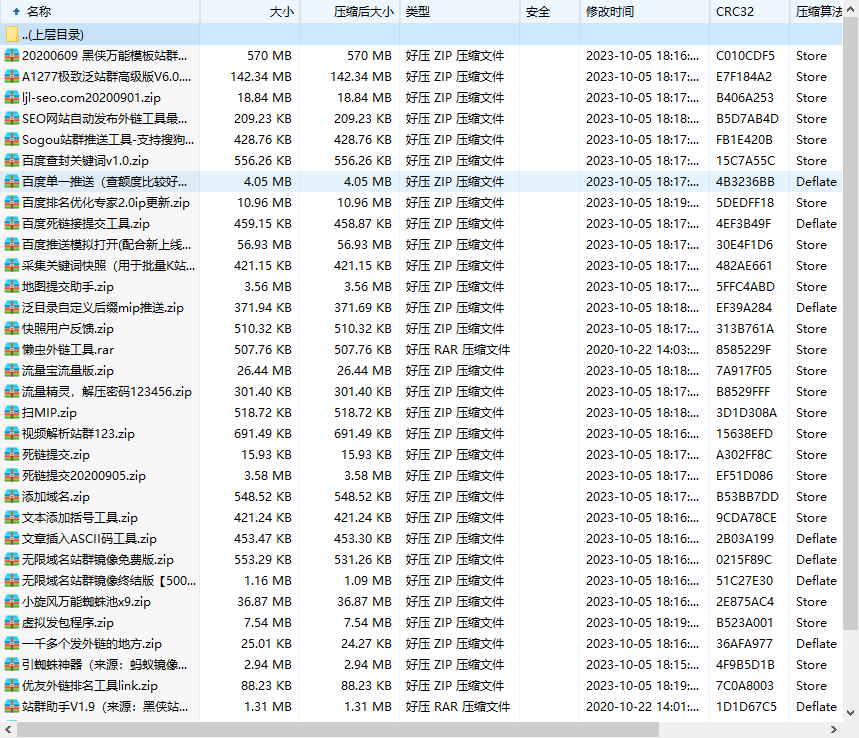Click the ZIP icon of ljl-seo.com20200901.zip

coord(14,98)
